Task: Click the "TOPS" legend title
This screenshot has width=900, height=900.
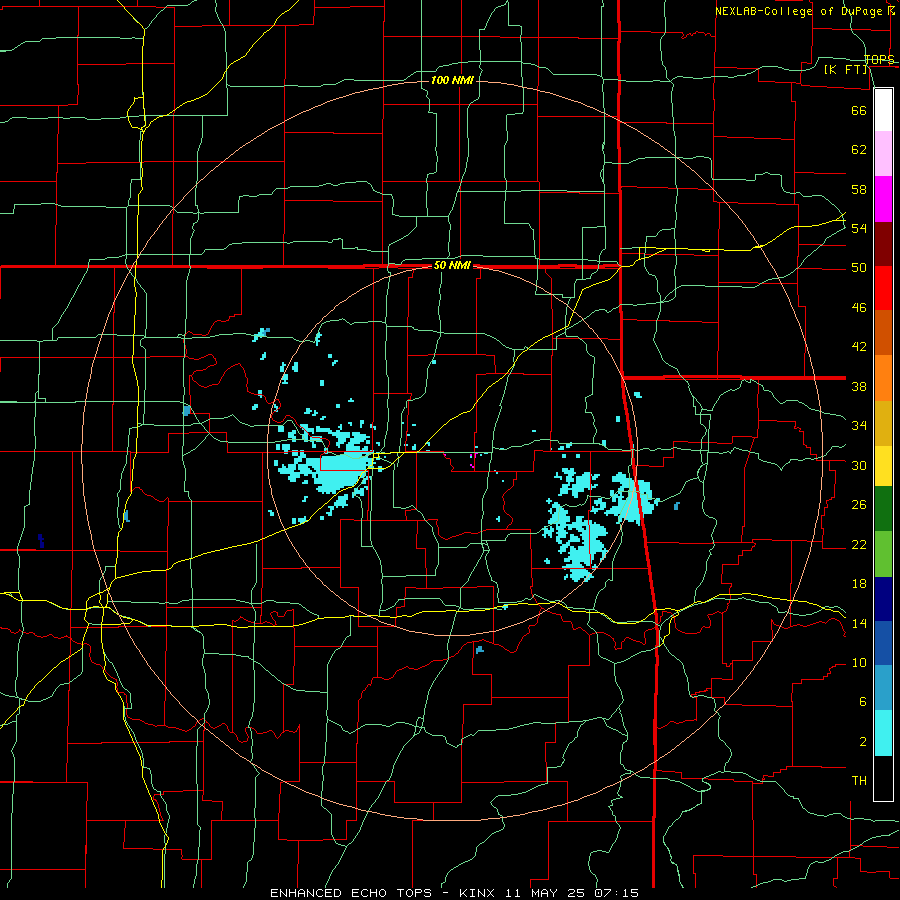Action: pos(879,60)
